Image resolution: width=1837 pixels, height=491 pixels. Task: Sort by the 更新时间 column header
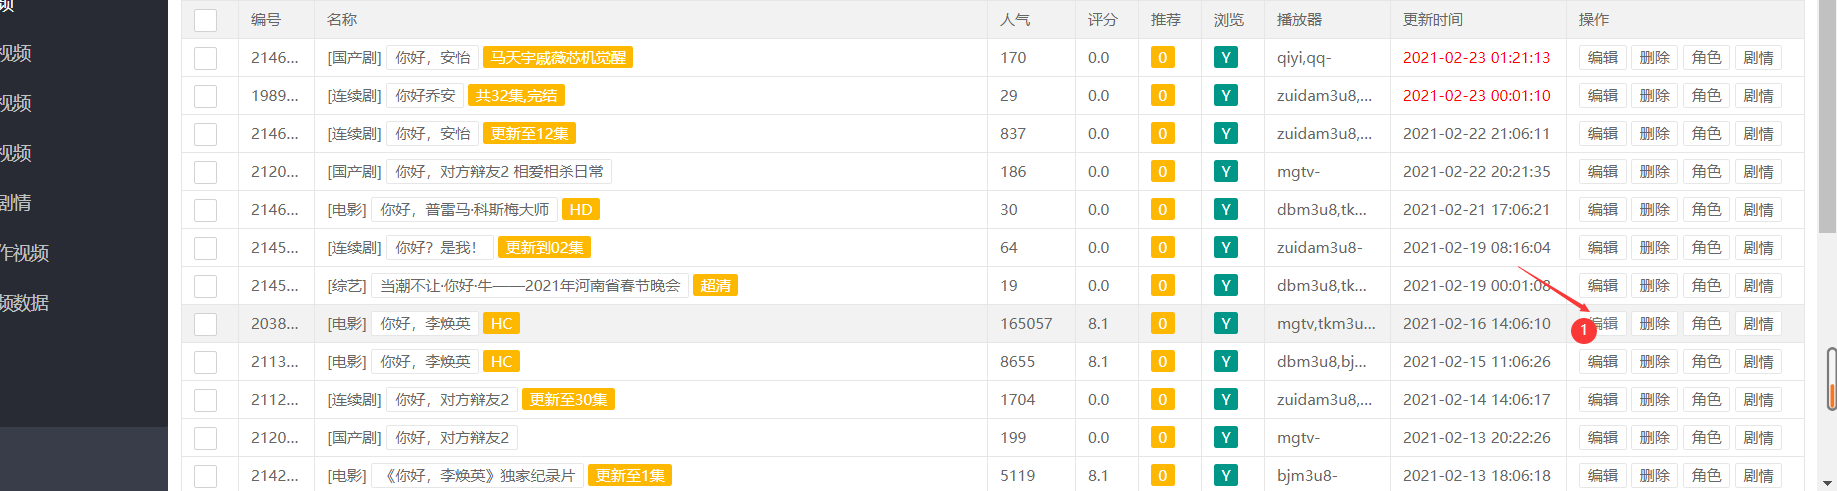pos(1432,20)
